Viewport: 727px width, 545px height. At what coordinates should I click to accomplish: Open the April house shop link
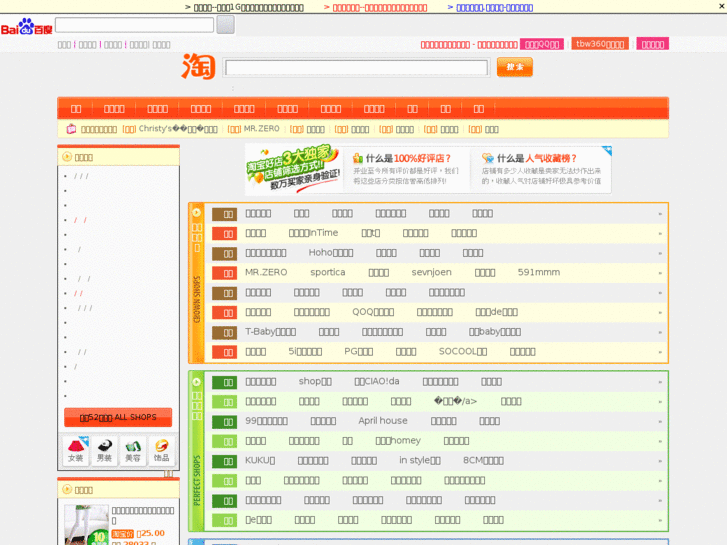click(x=383, y=421)
